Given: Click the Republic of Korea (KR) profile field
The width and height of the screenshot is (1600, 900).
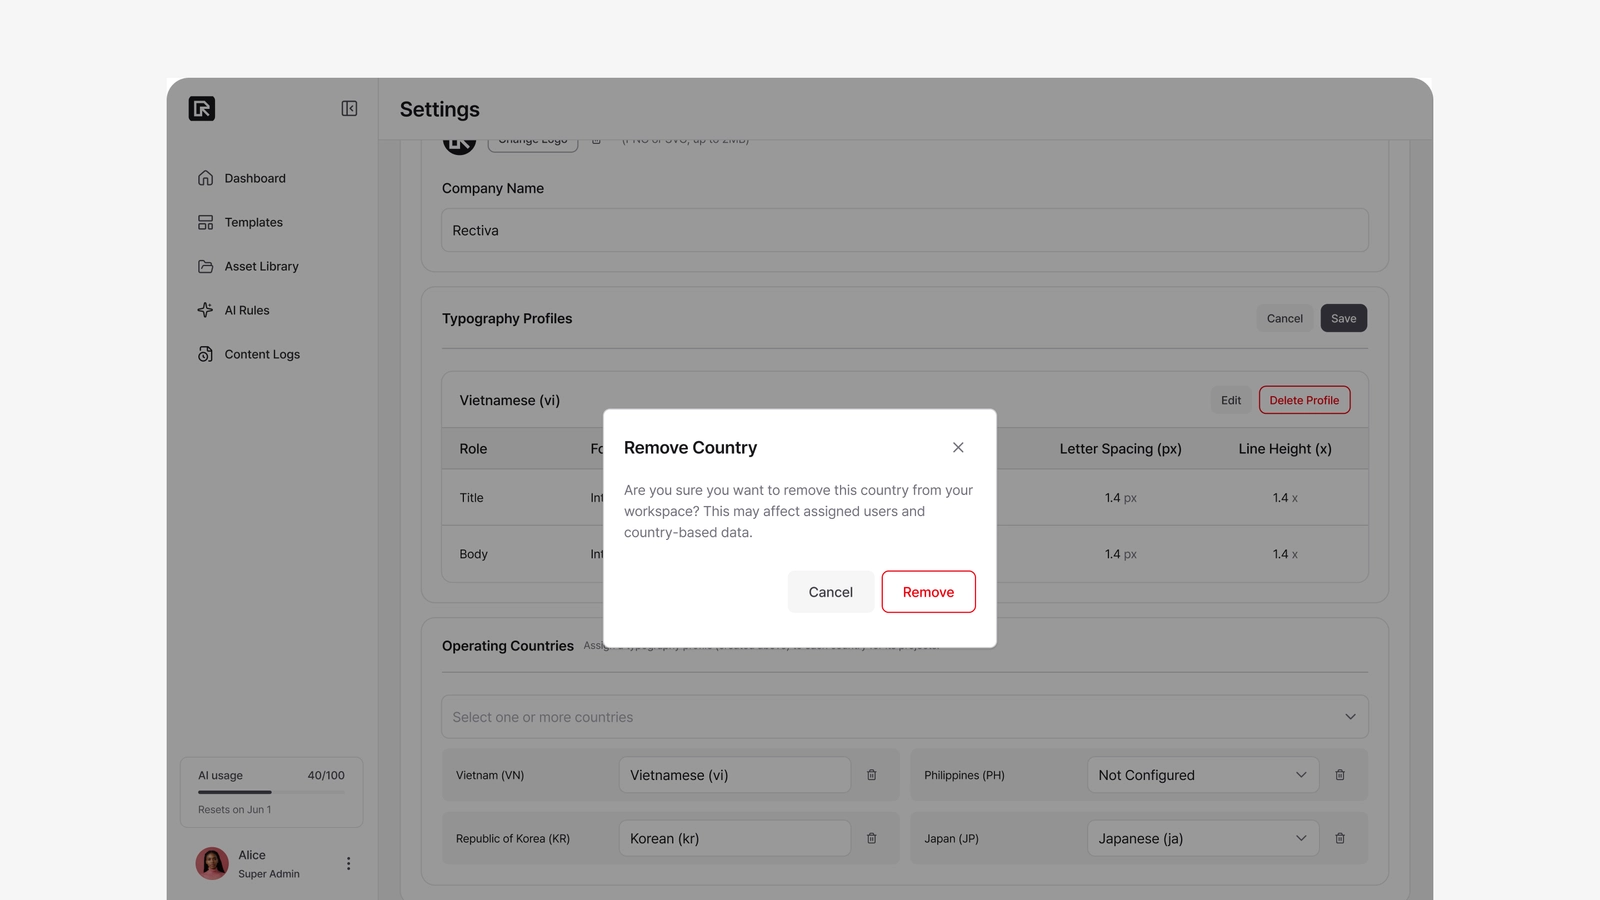Looking at the screenshot, I should [x=734, y=838].
